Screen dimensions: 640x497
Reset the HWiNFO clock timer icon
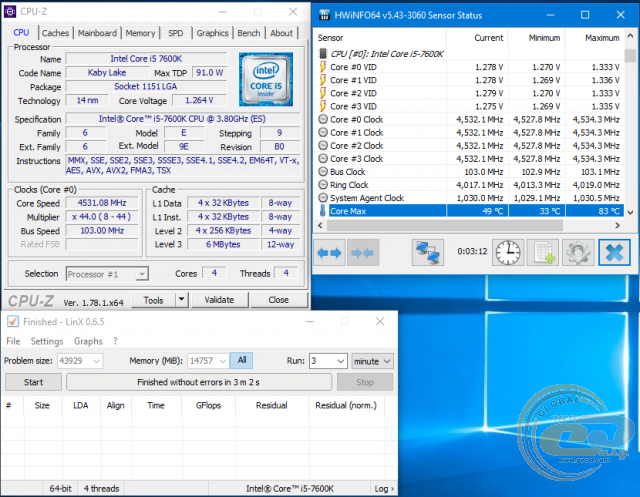tap(508, 253)
